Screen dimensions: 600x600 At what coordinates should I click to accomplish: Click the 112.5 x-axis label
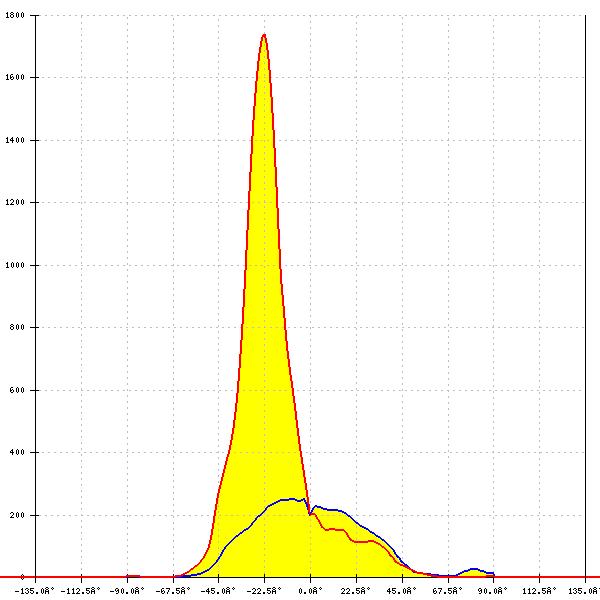tap(539, 591)
